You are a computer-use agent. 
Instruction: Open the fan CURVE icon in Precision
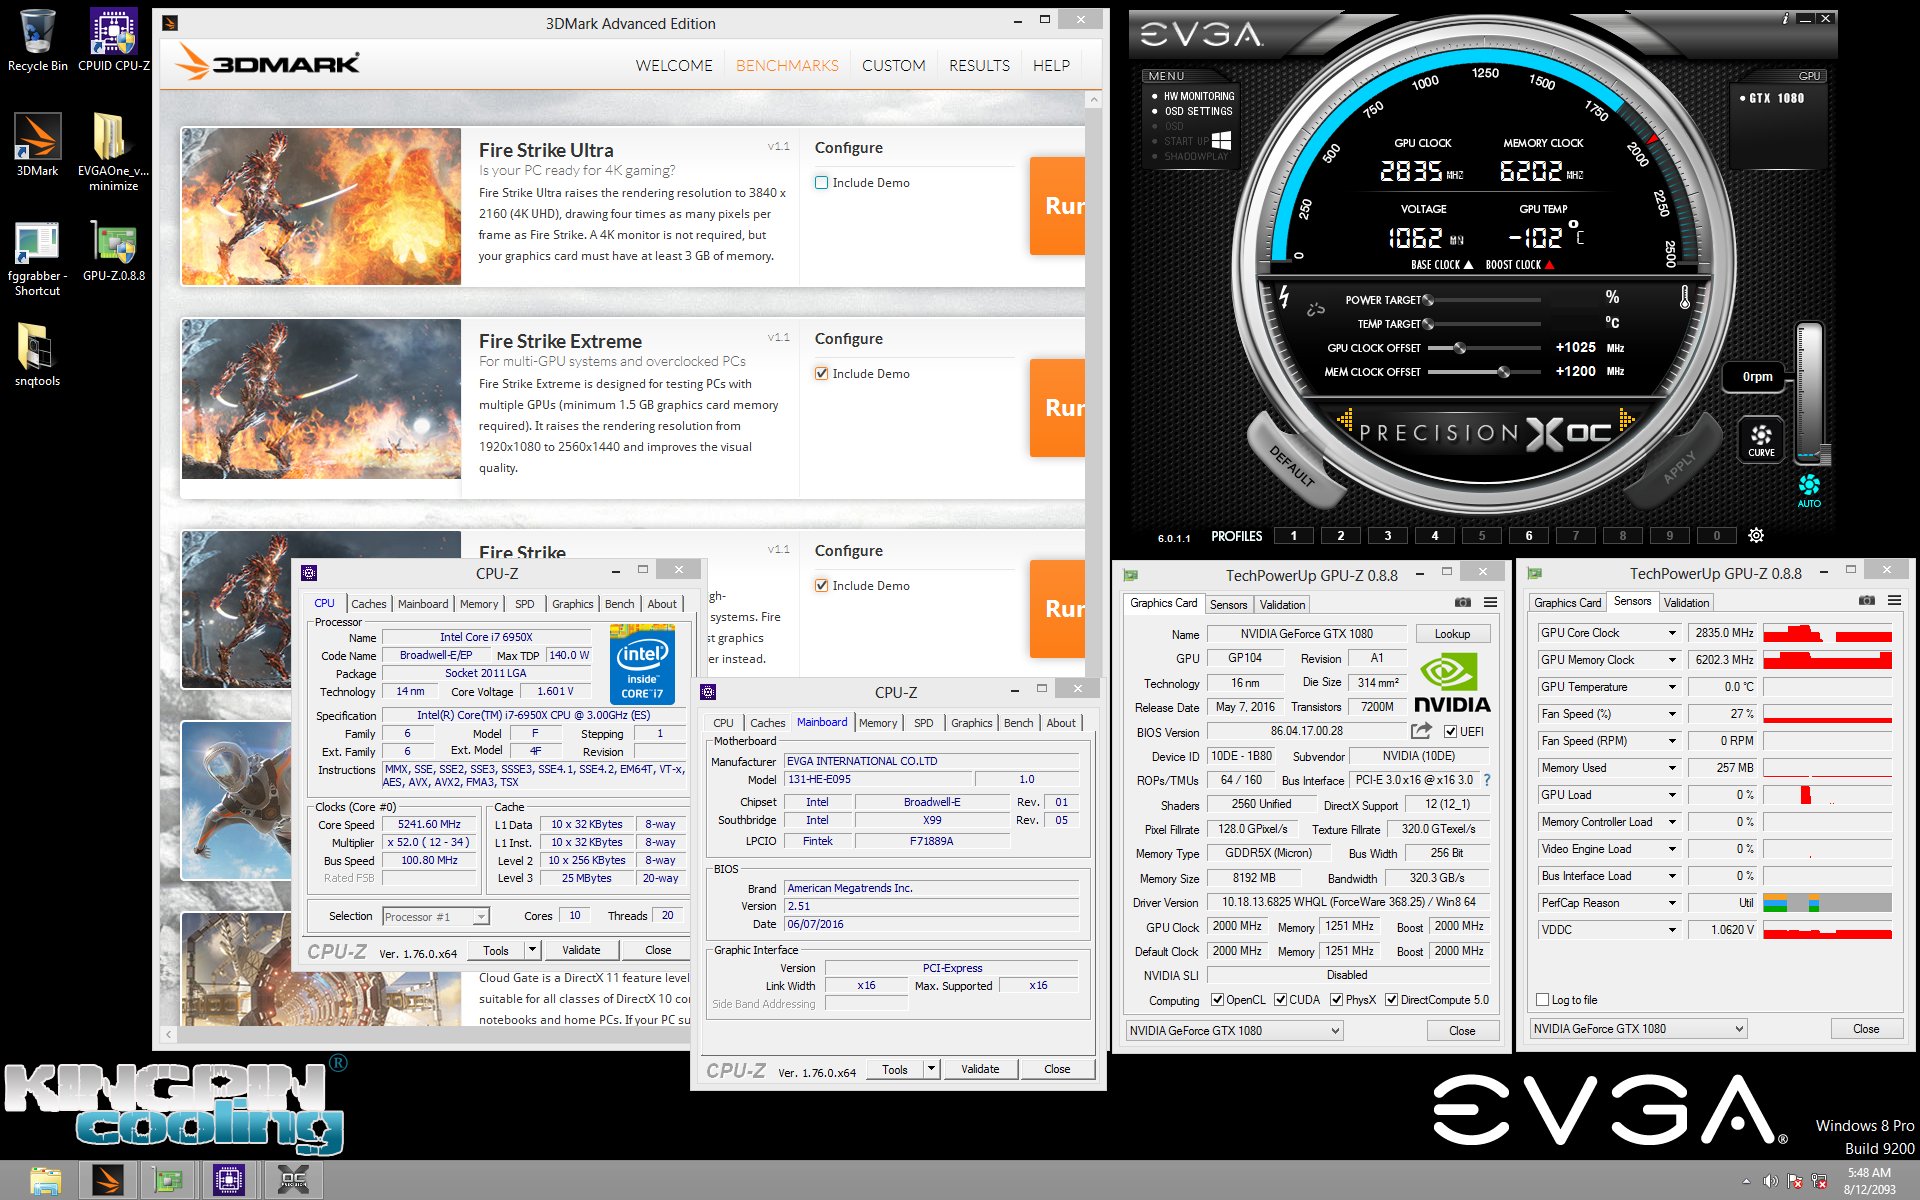tap(1761, 439)
